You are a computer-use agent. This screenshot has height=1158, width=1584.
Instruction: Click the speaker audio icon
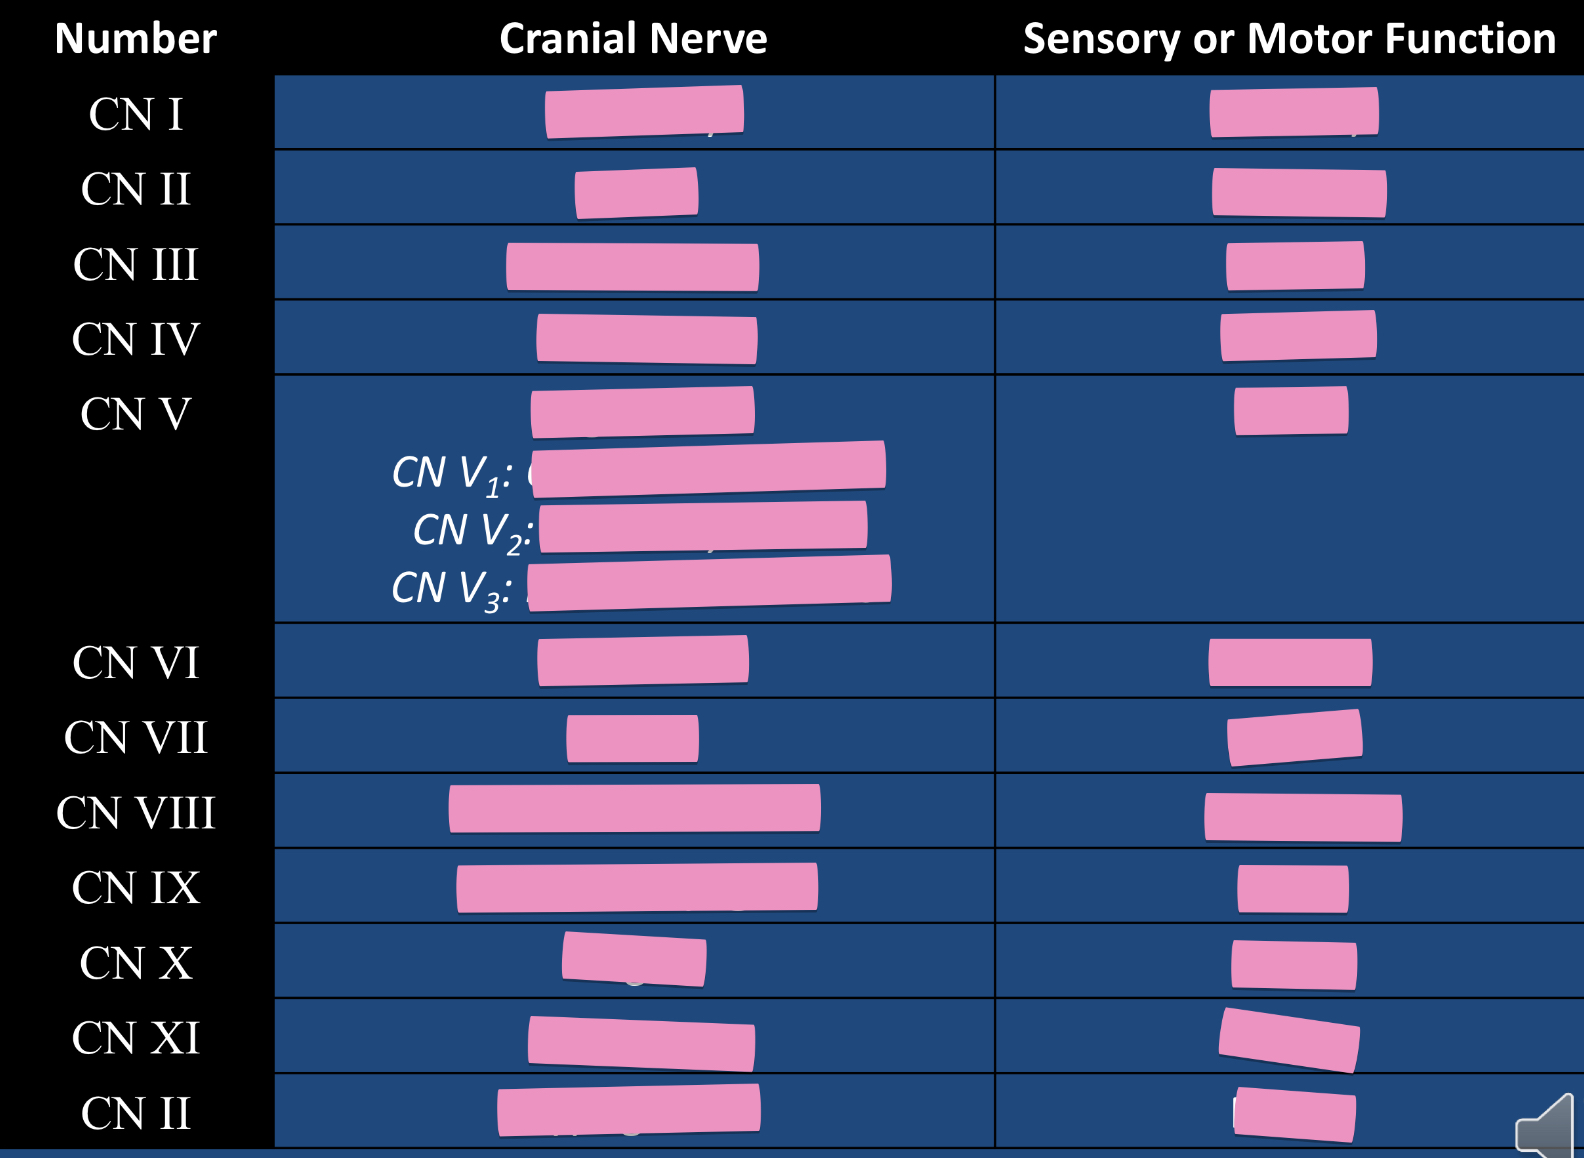coord(1546,1128)
